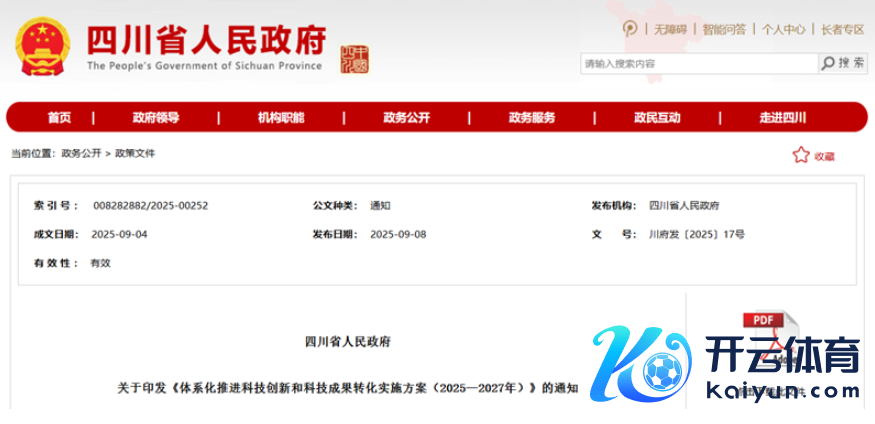Click 政策文件 in the breadcrumb
875x424 pixels.
(x=135, y=154)
